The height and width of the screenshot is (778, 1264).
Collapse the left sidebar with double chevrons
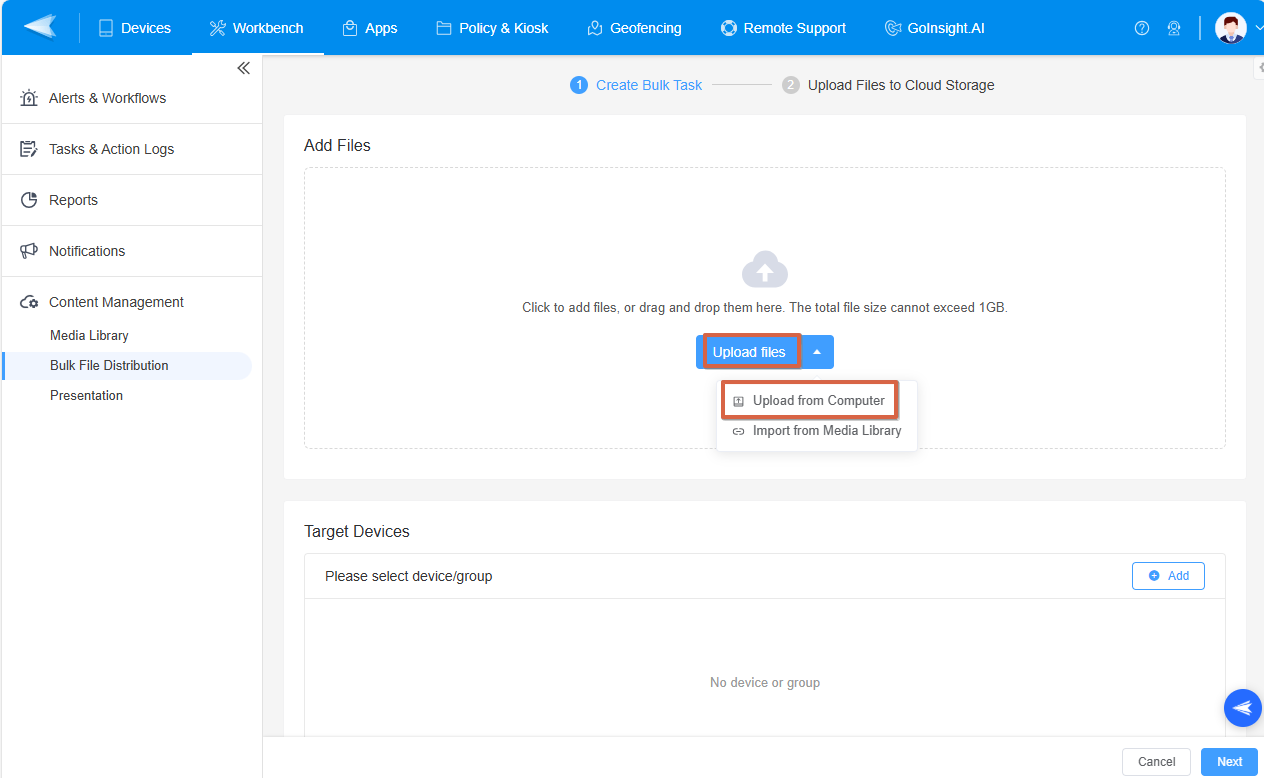click(243, 67)
